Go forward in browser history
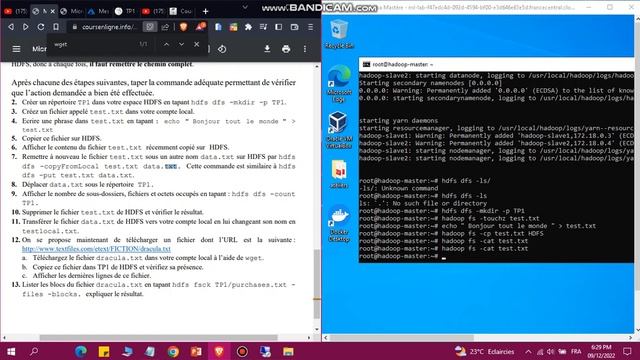Screen dimensions: 640x360 (x=26, y=27)
